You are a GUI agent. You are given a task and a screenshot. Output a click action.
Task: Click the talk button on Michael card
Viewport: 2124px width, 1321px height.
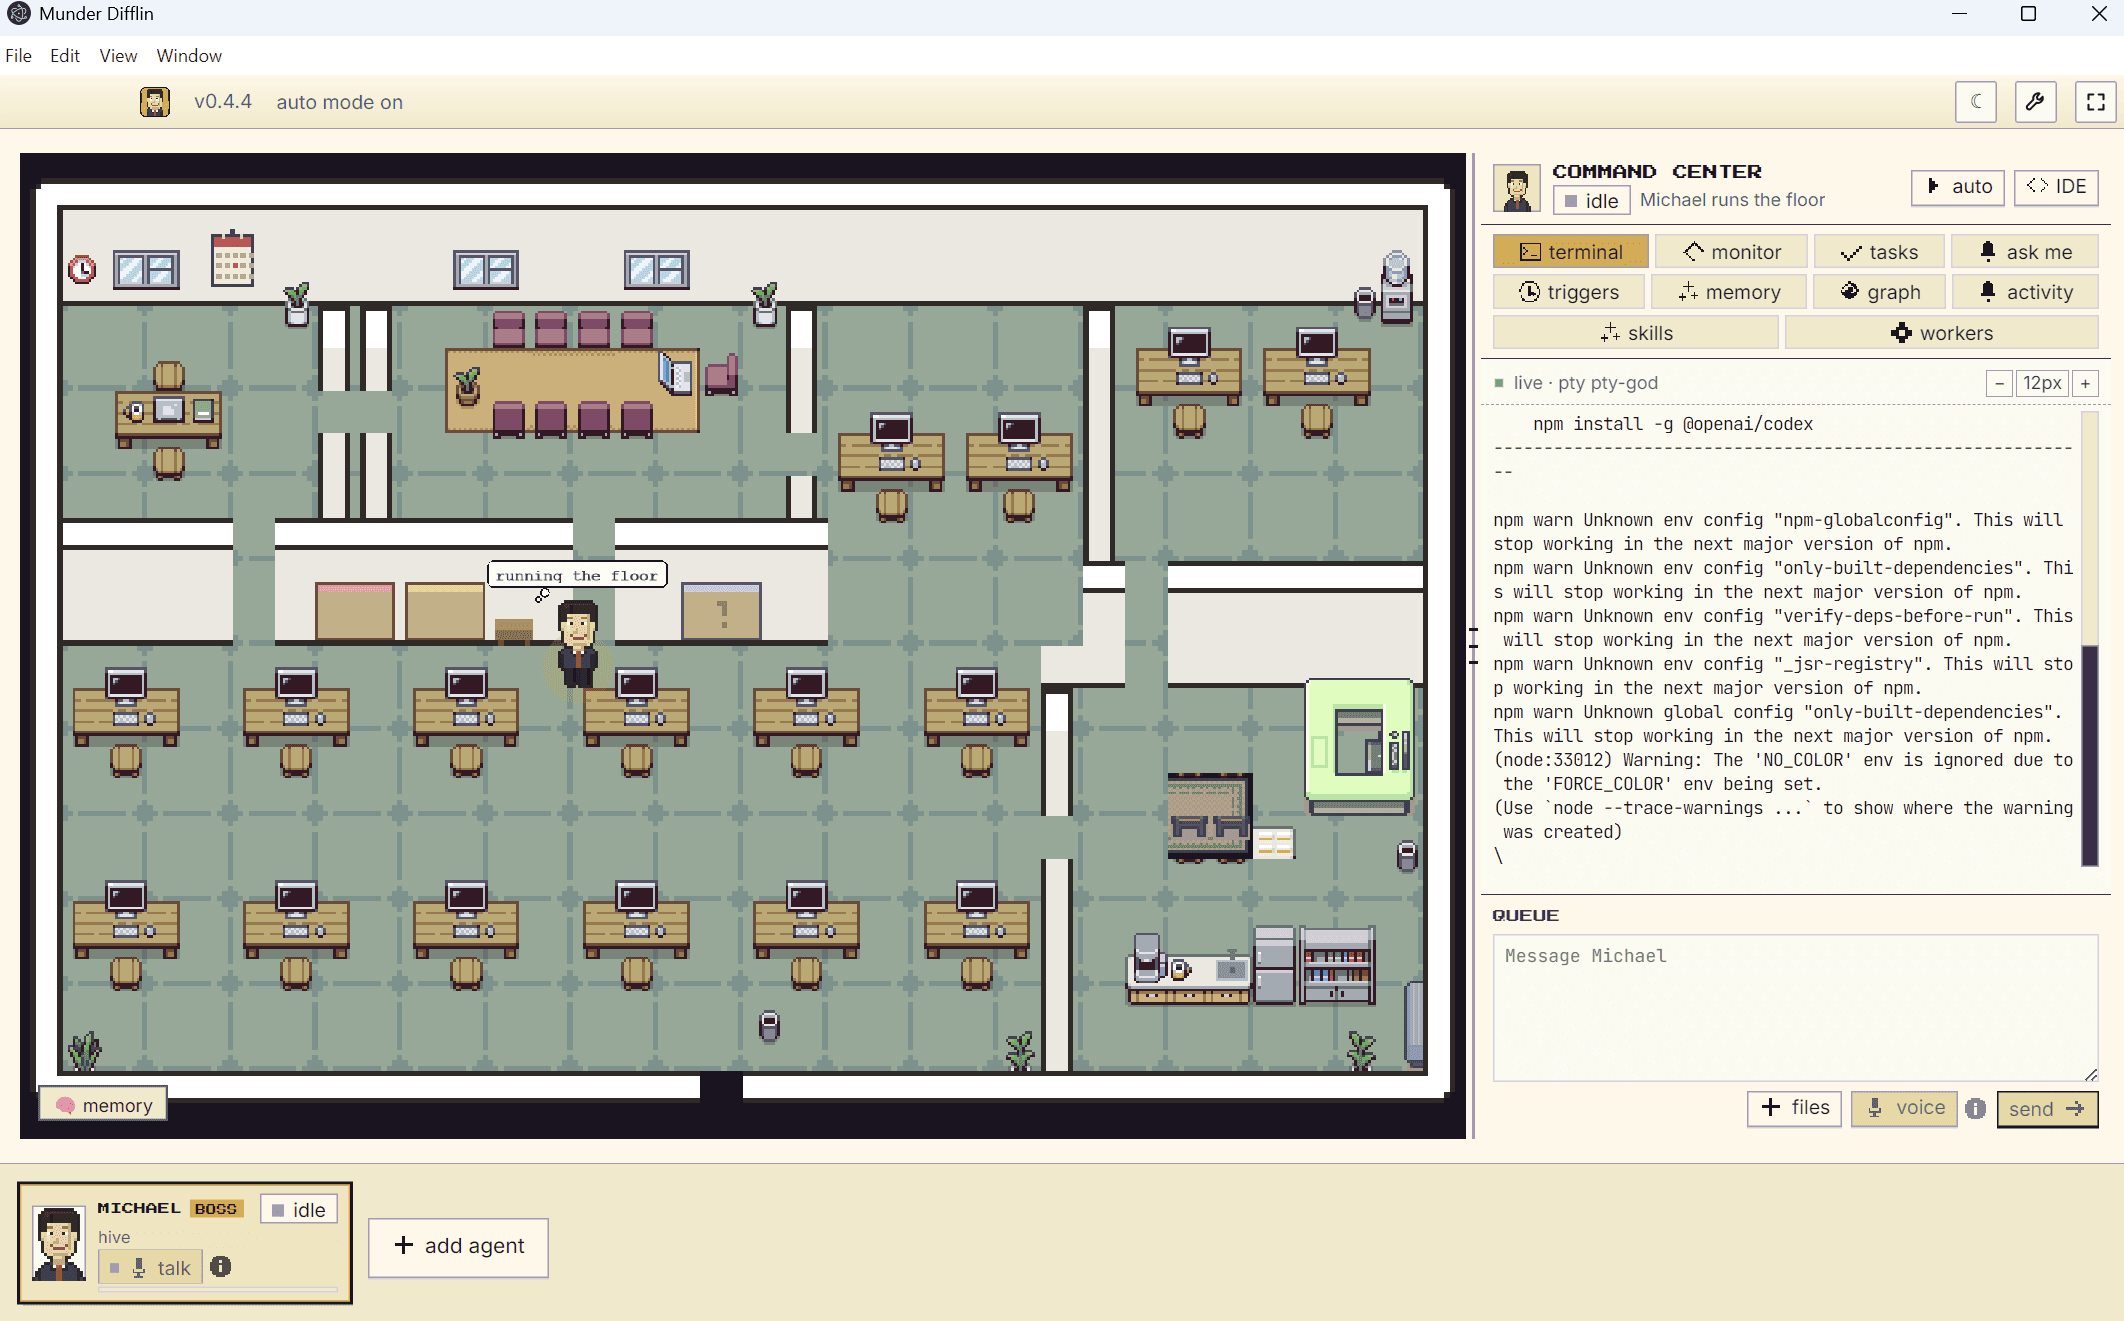[x=151, y=1268]
